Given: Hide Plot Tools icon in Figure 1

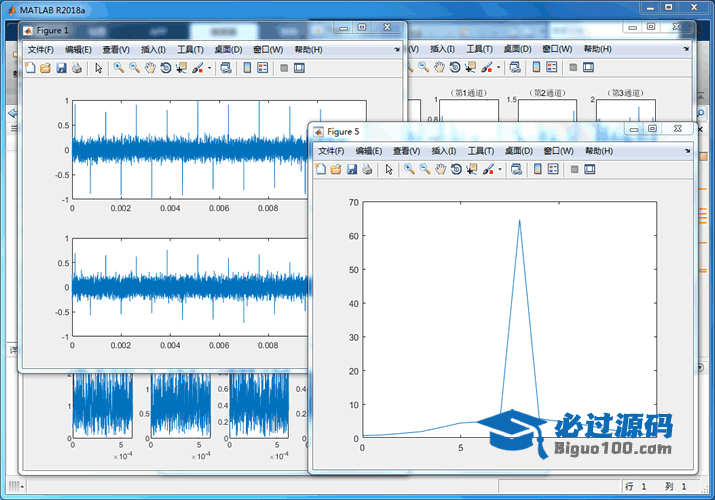Looking at the screenshot, I should [x=284, y=68].
